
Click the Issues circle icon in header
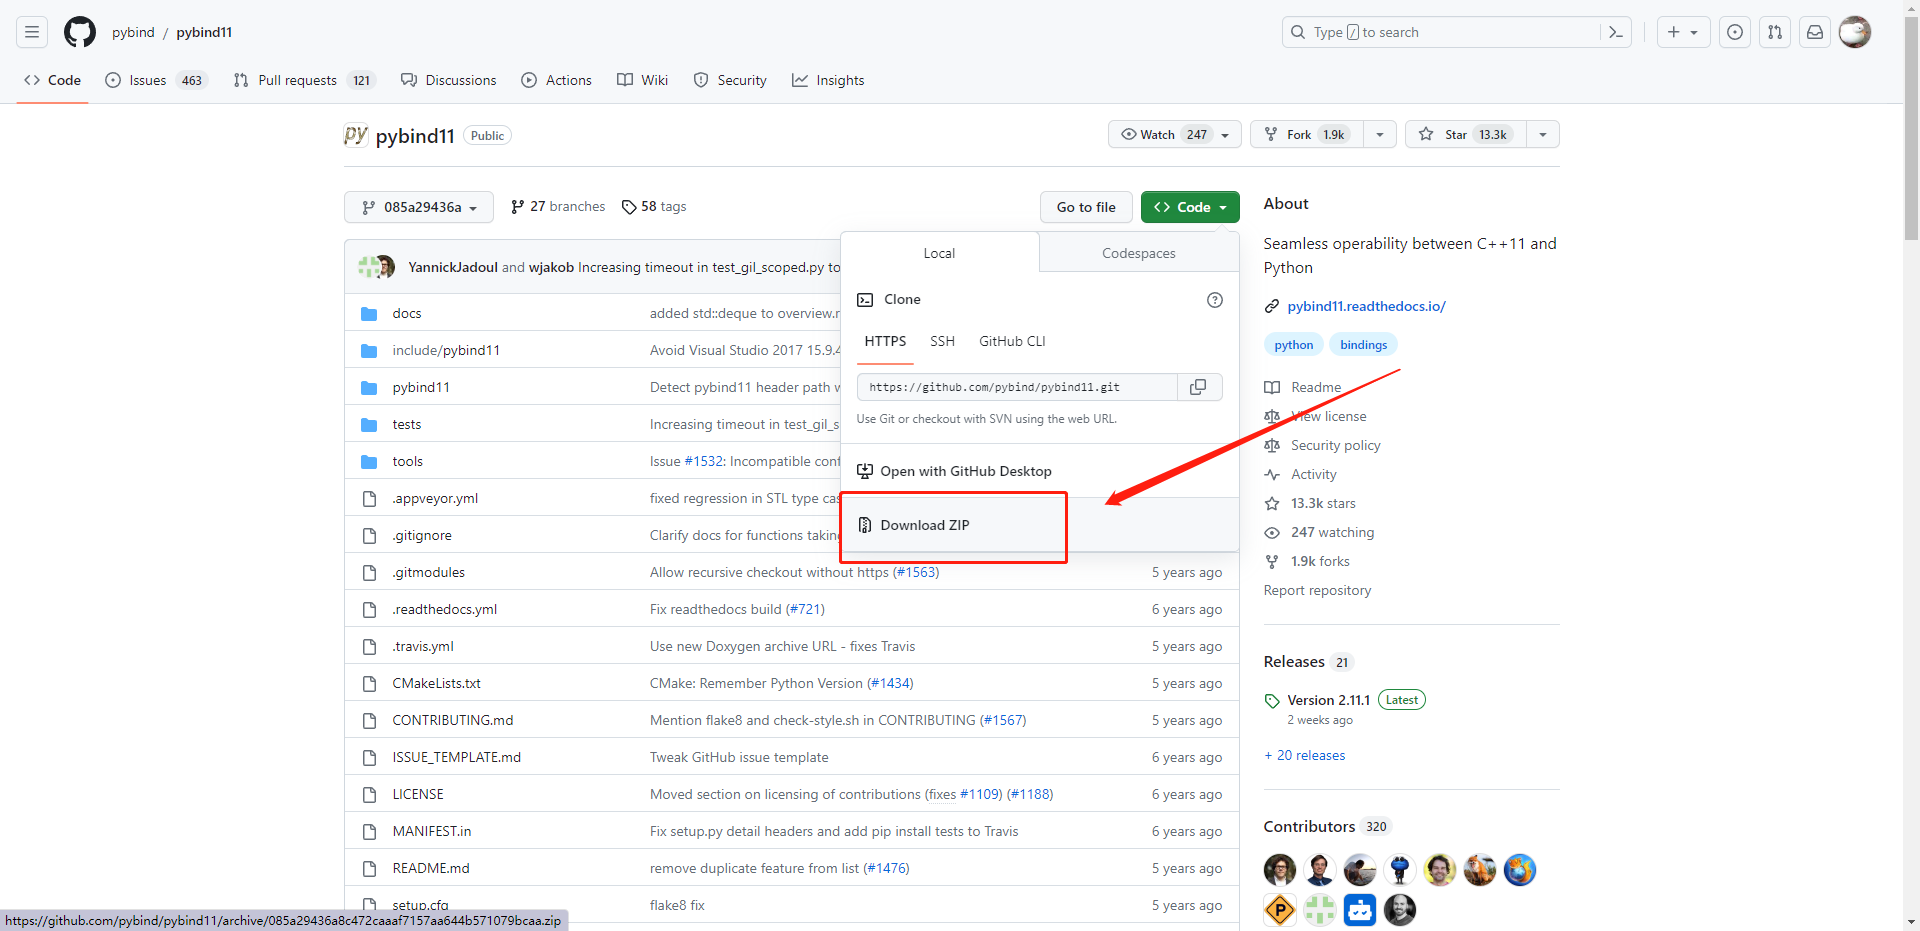(1735, 32)
